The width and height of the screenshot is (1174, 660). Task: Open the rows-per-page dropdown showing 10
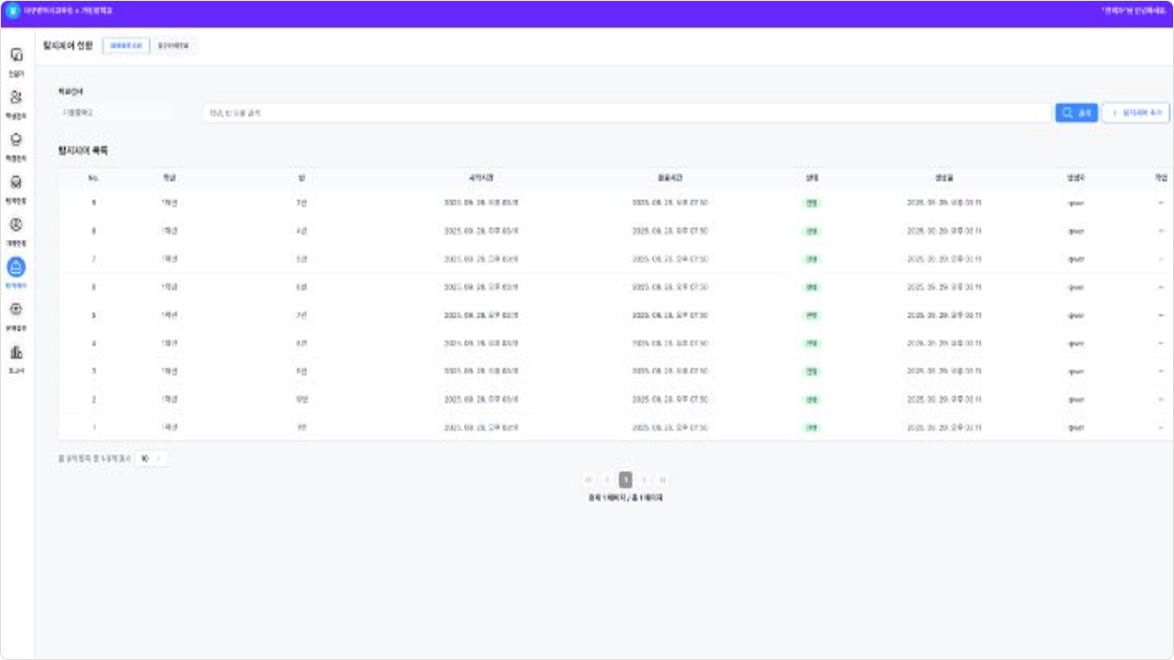[151, 459]
